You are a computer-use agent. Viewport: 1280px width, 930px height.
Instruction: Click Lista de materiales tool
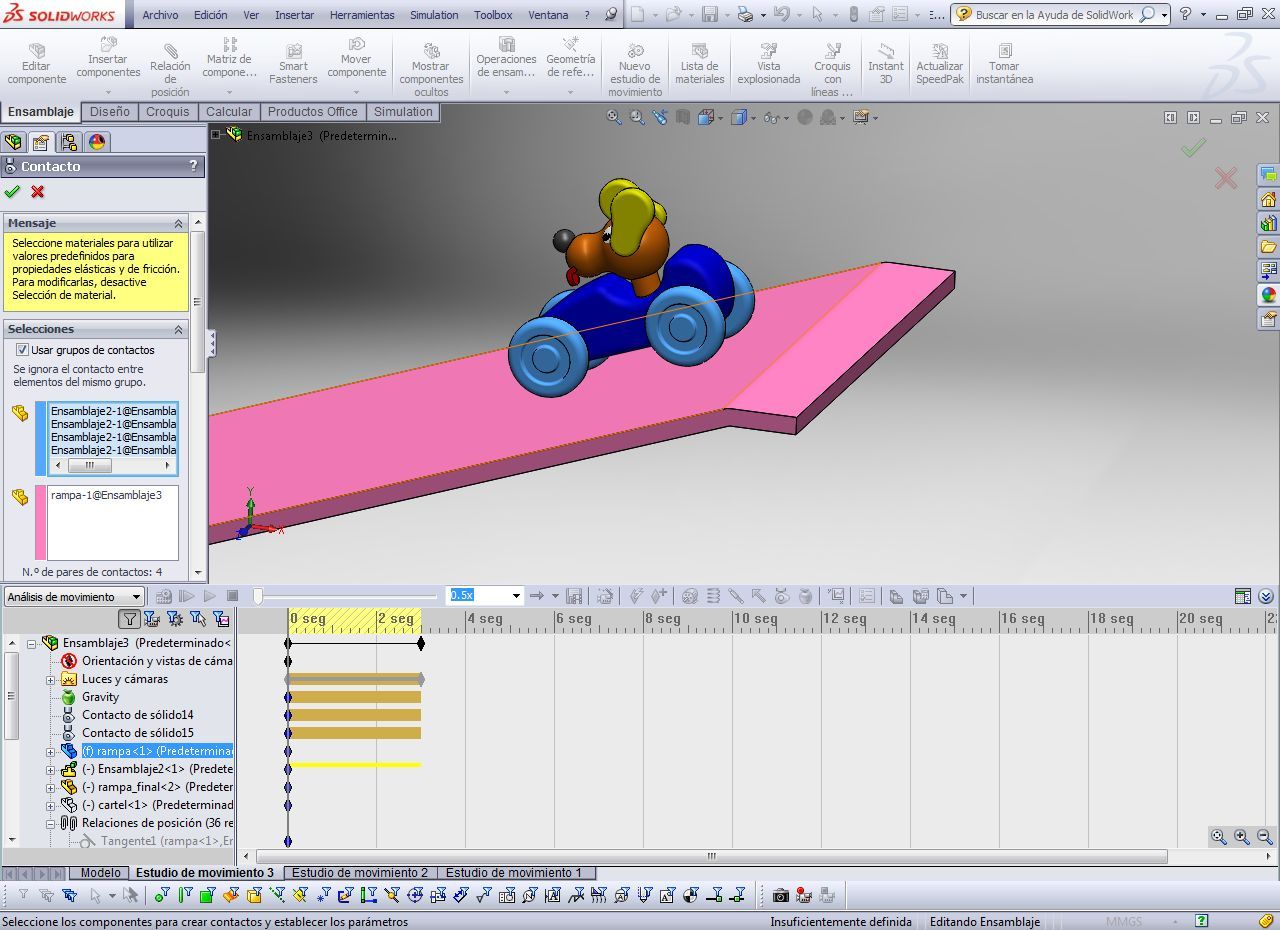(700, 64)
